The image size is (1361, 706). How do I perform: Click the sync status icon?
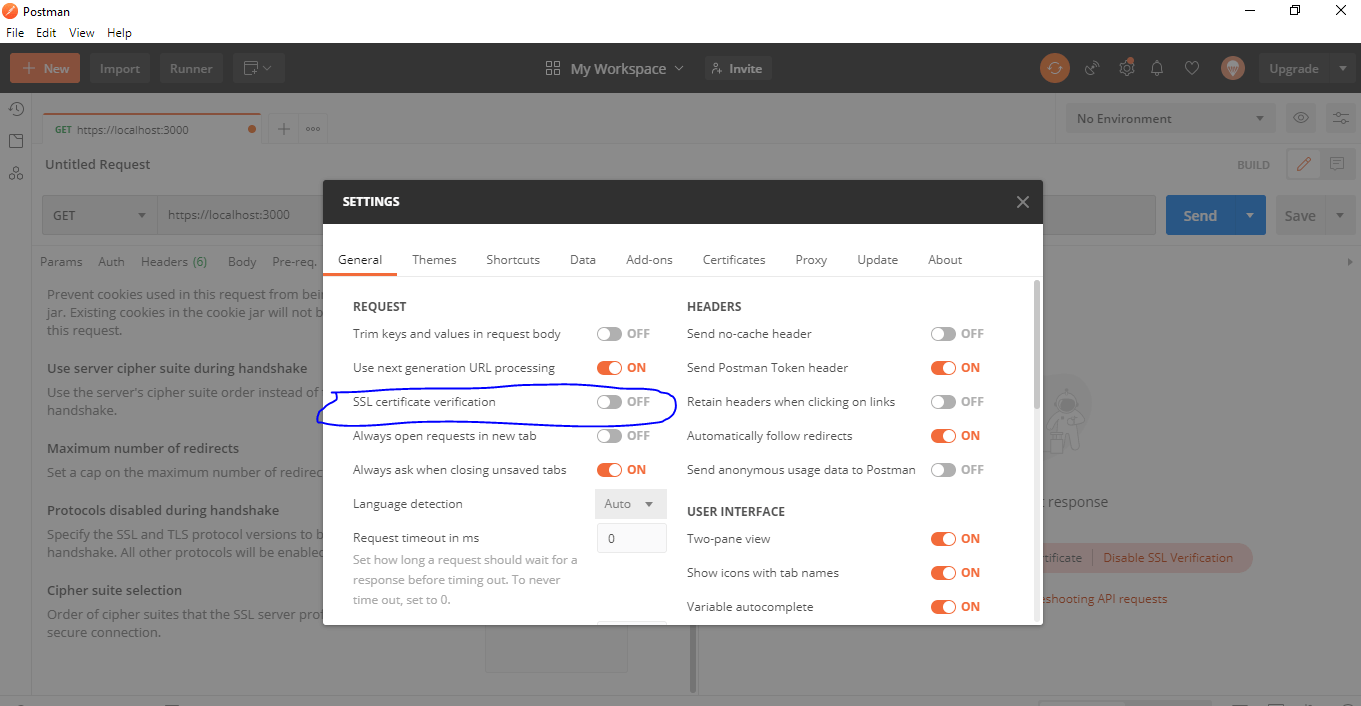pyautogui.click(x=1054, y=68)
